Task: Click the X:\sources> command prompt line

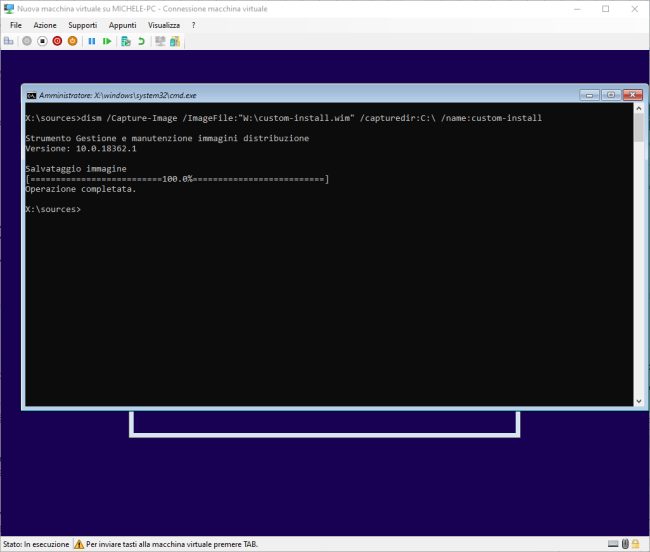Action: pos(53,209)
